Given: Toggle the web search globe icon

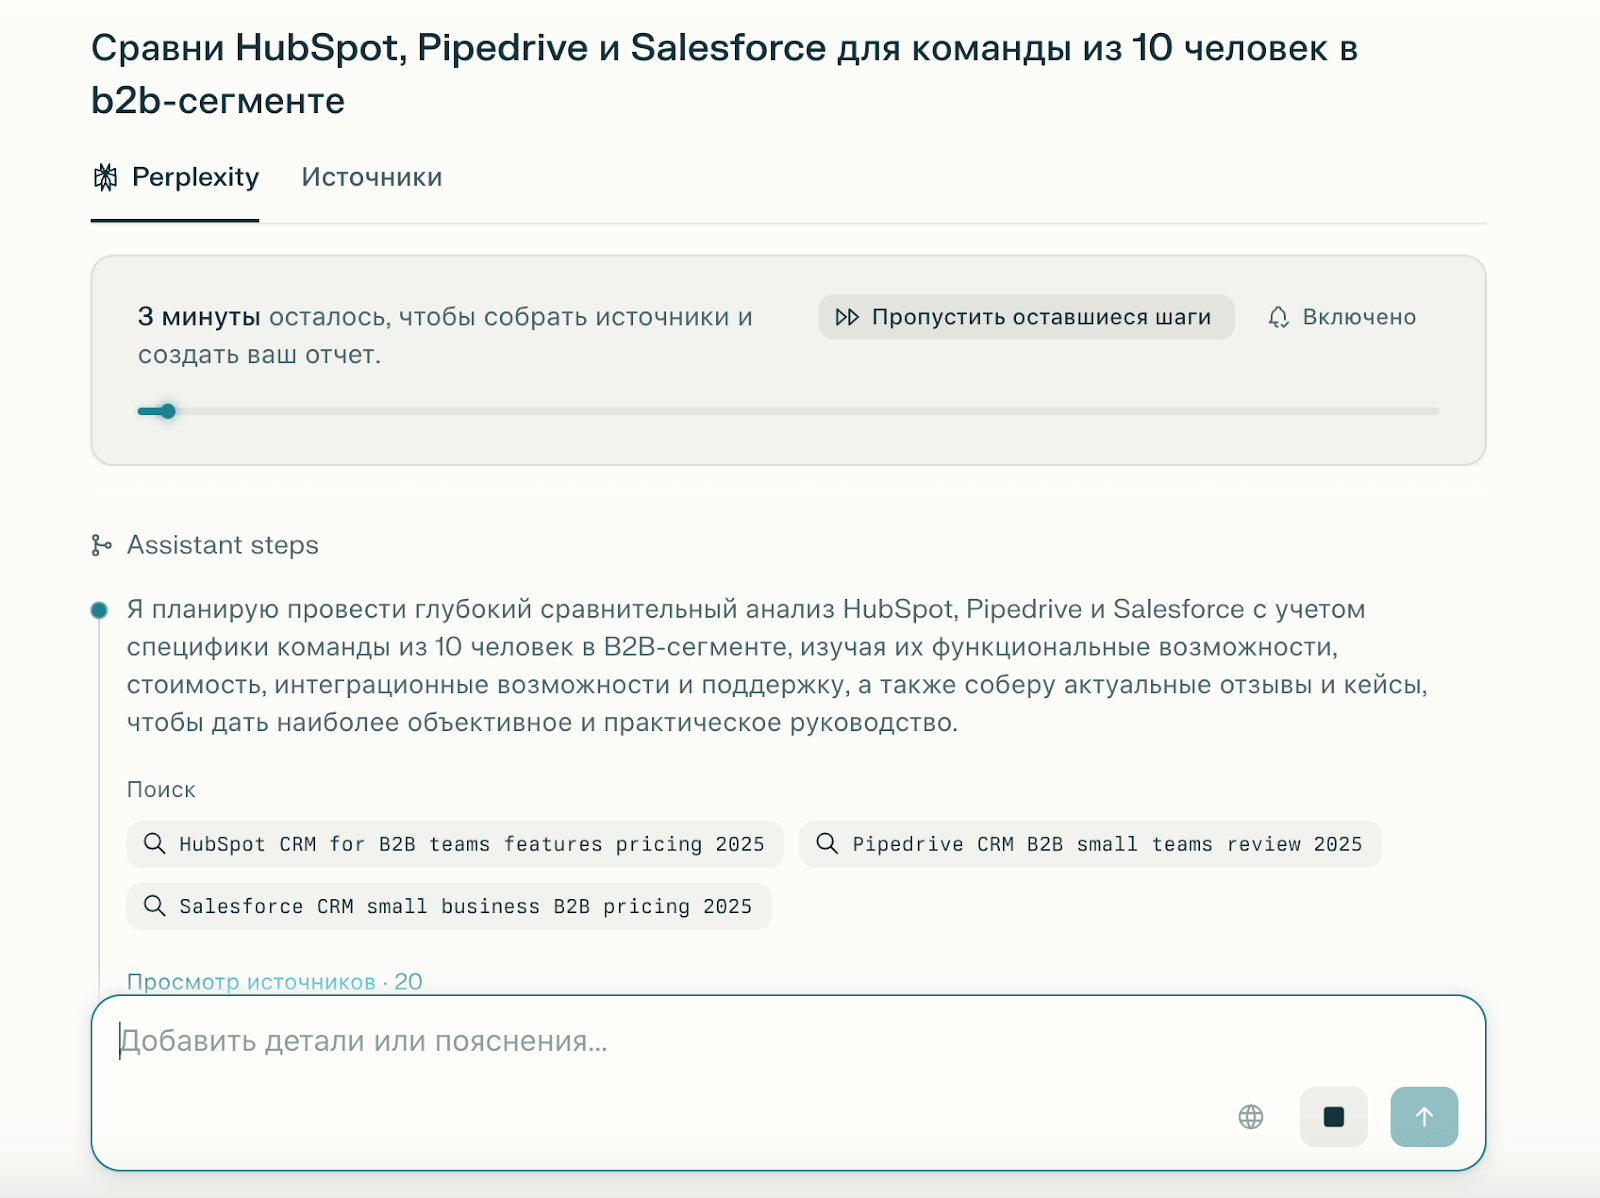Looking at the screenshot, I should [x=1250, y=1116].
